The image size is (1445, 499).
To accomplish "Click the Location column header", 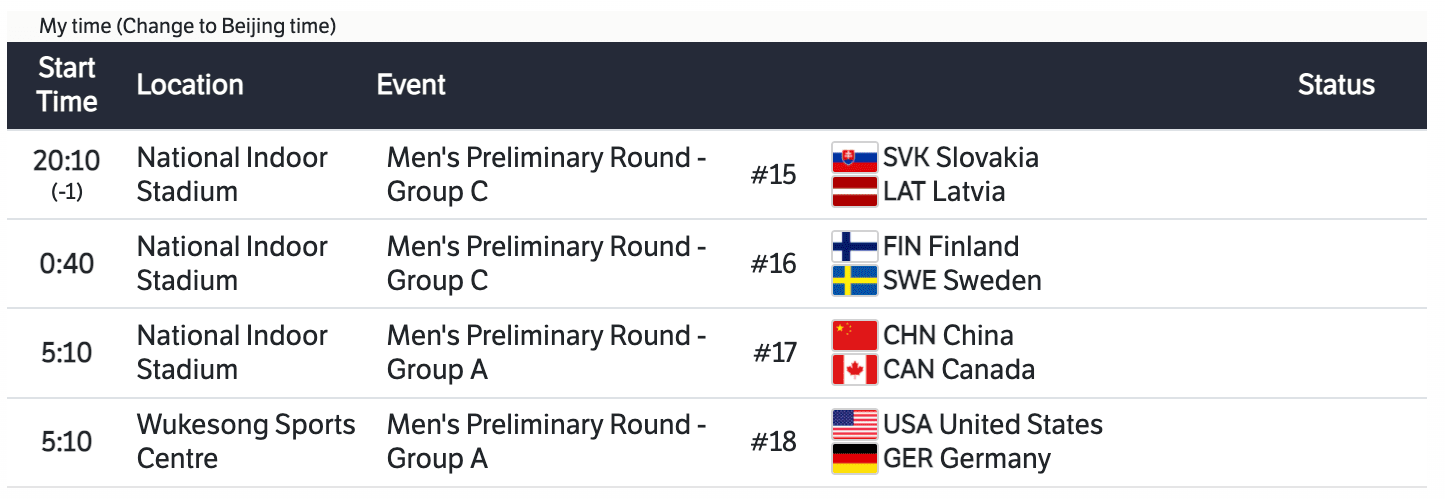I will coord(190,85).
